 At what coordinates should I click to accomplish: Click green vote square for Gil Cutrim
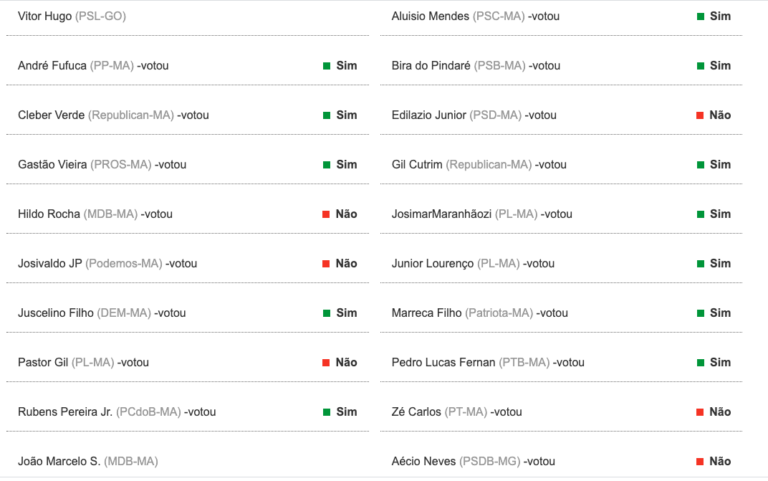click(700, 165)
